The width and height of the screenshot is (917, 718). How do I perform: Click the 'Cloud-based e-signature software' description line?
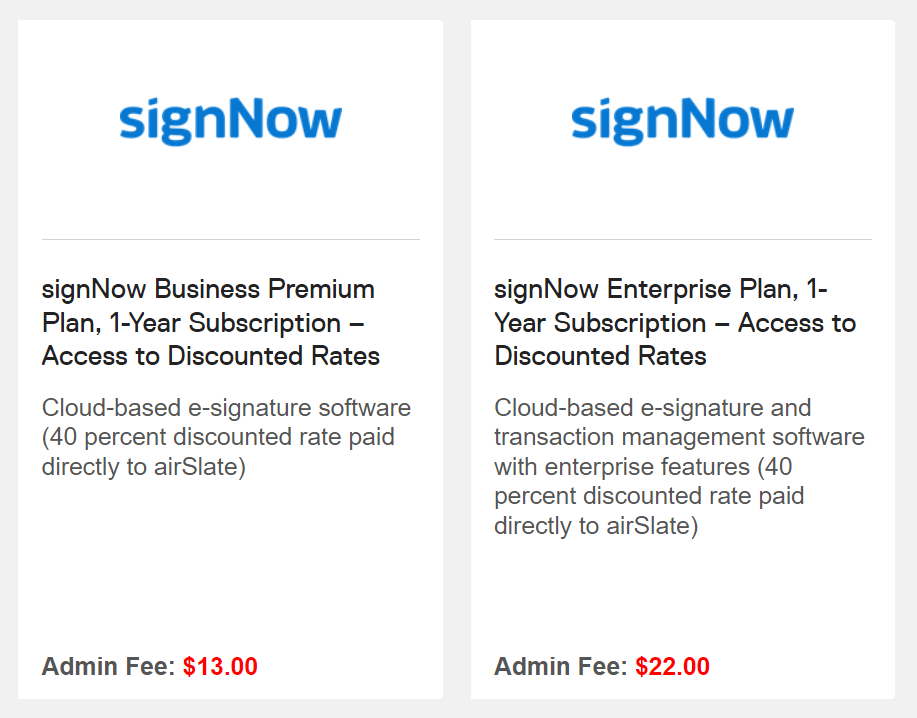(x=226, y=408)
